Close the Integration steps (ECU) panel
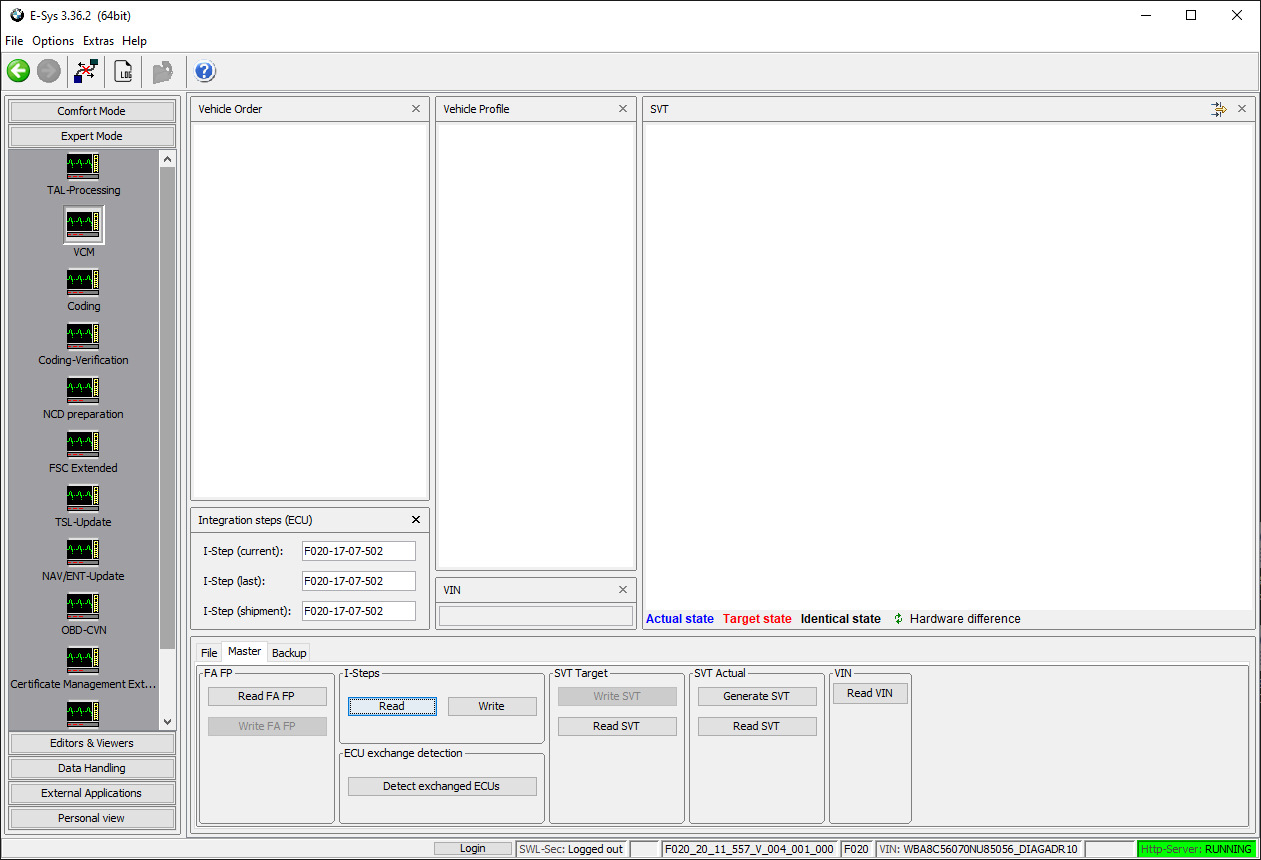 416,520
